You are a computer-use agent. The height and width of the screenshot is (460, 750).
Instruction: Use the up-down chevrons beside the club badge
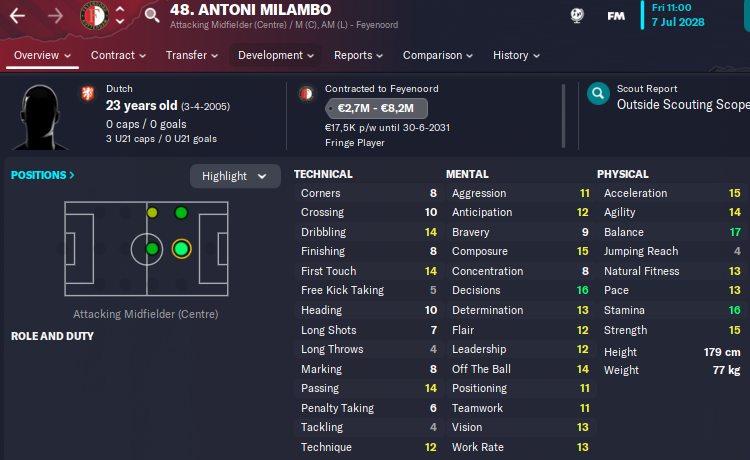coord(120,15)
